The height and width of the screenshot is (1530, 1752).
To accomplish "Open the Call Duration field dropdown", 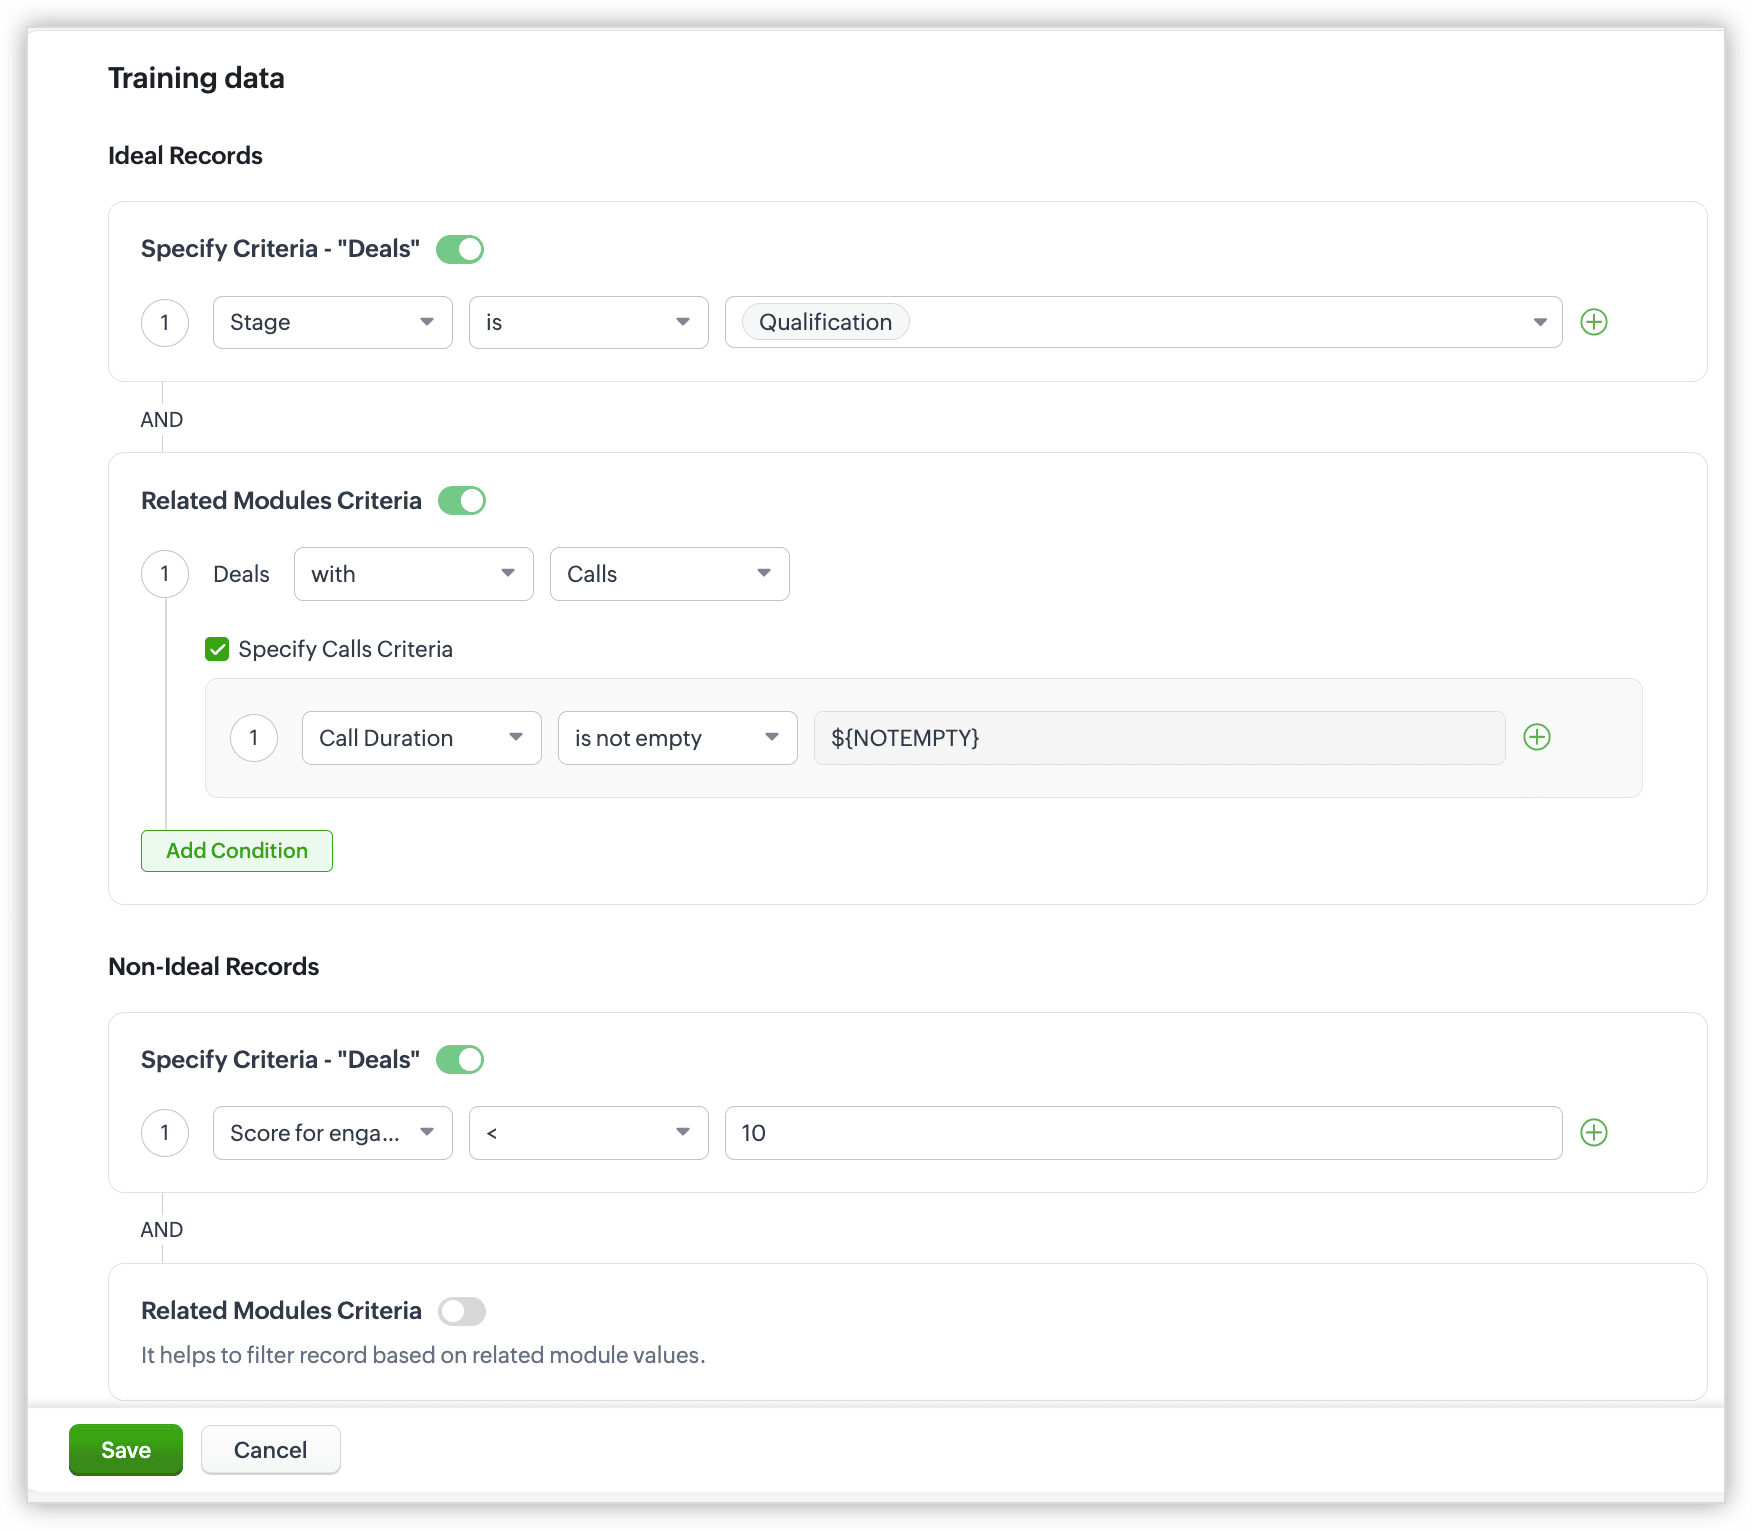I will click(x=421, y=738).
